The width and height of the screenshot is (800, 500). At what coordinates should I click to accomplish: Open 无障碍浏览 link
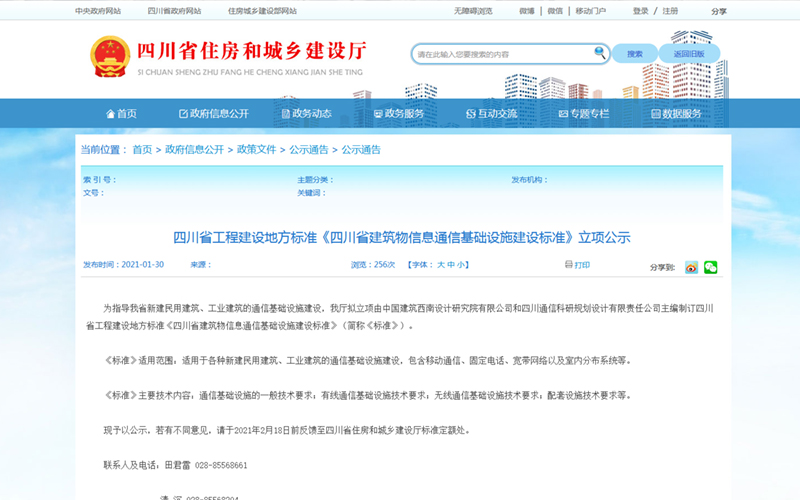coord(473,11)
